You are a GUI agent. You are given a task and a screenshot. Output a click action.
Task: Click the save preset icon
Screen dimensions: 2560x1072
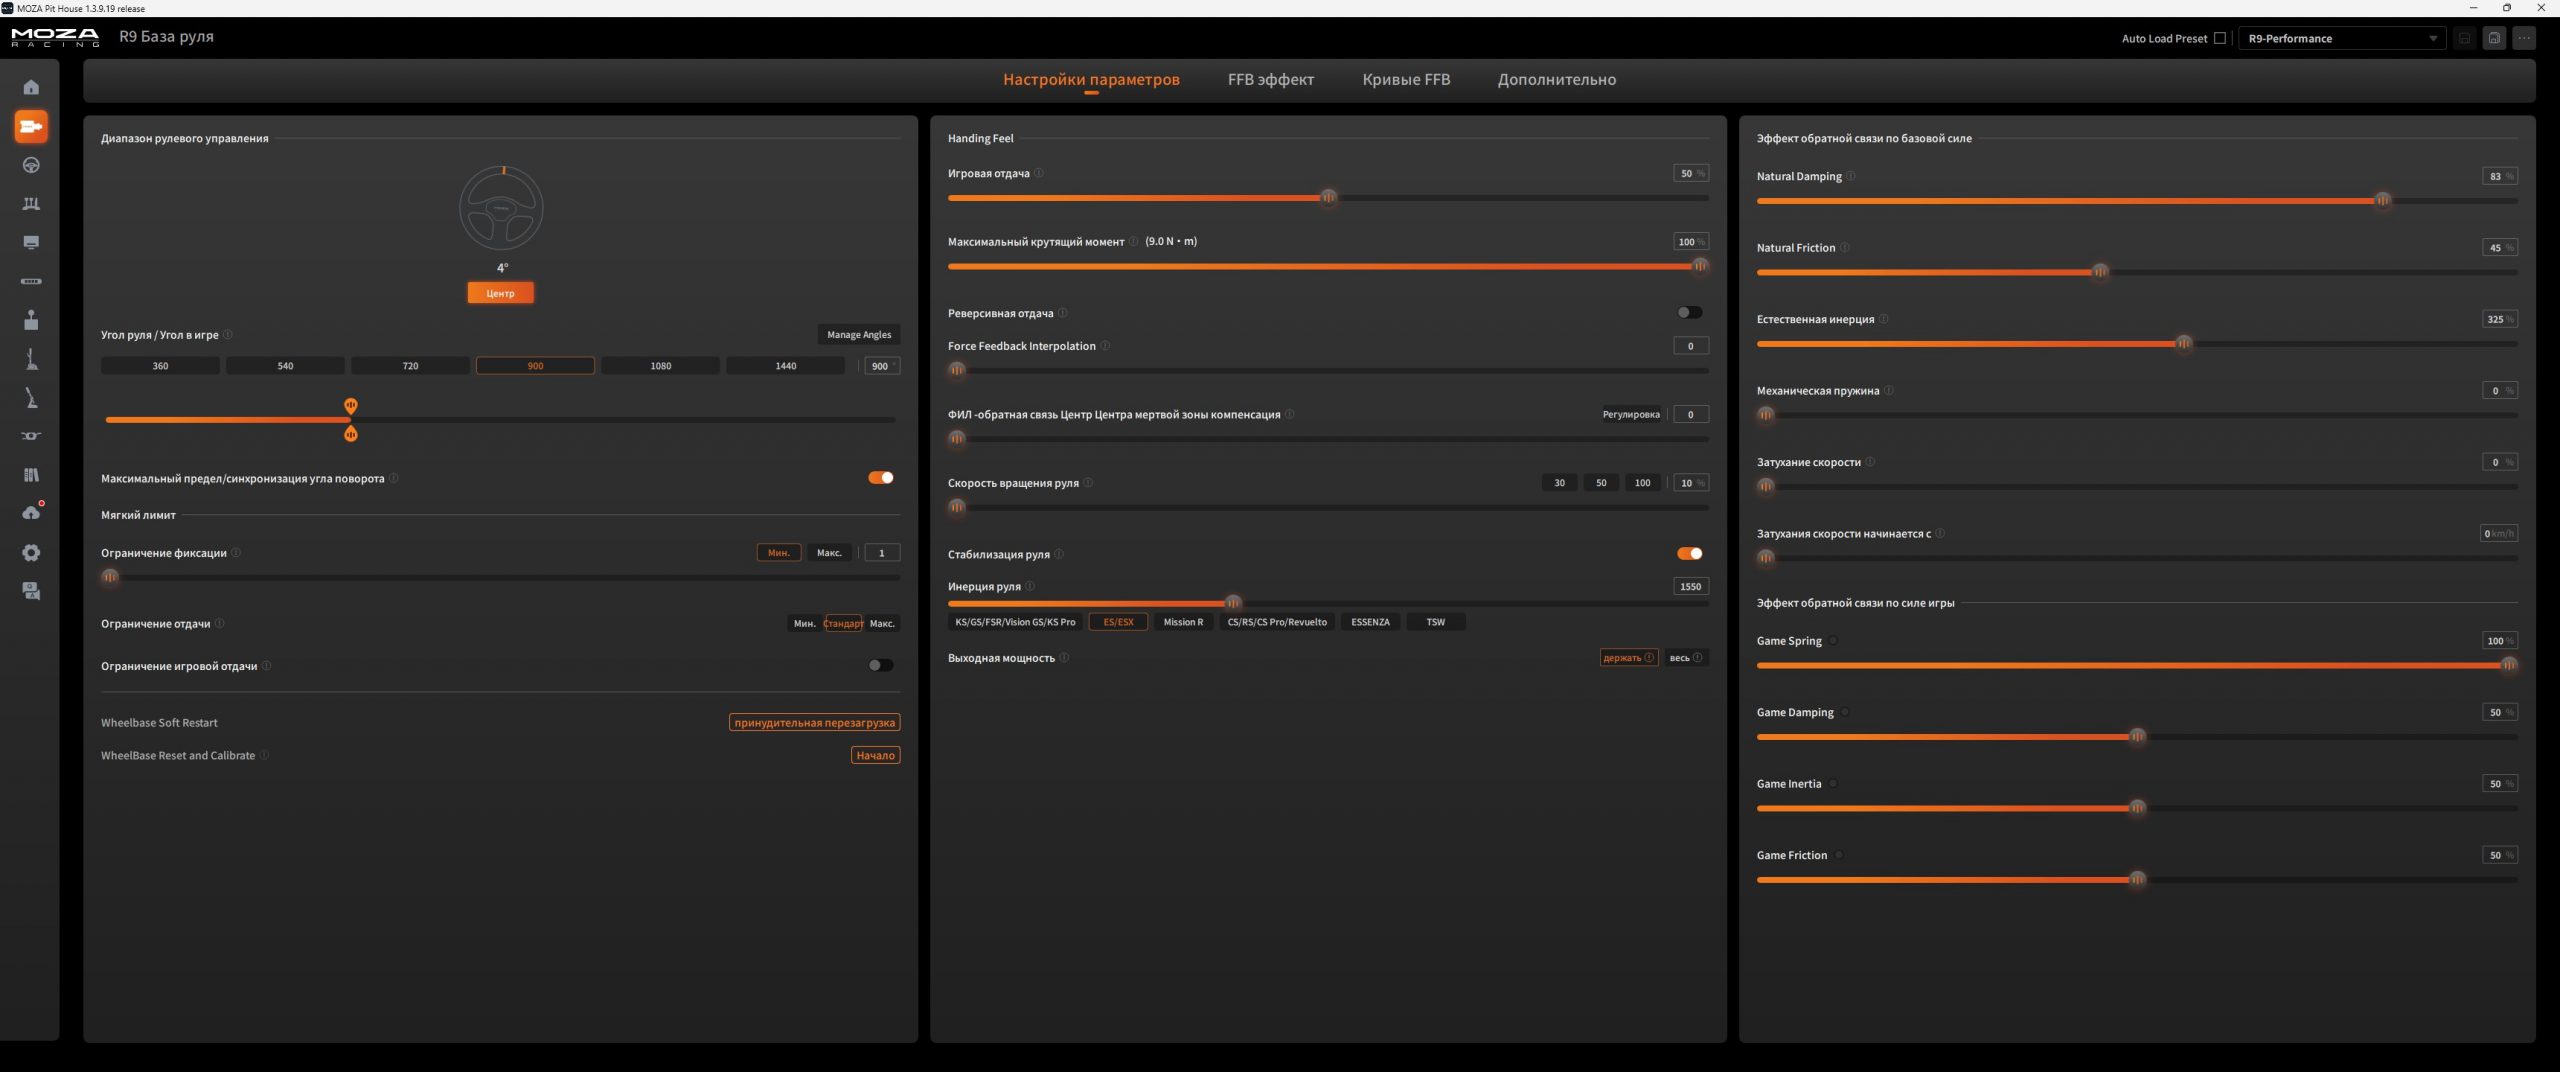2464,38
